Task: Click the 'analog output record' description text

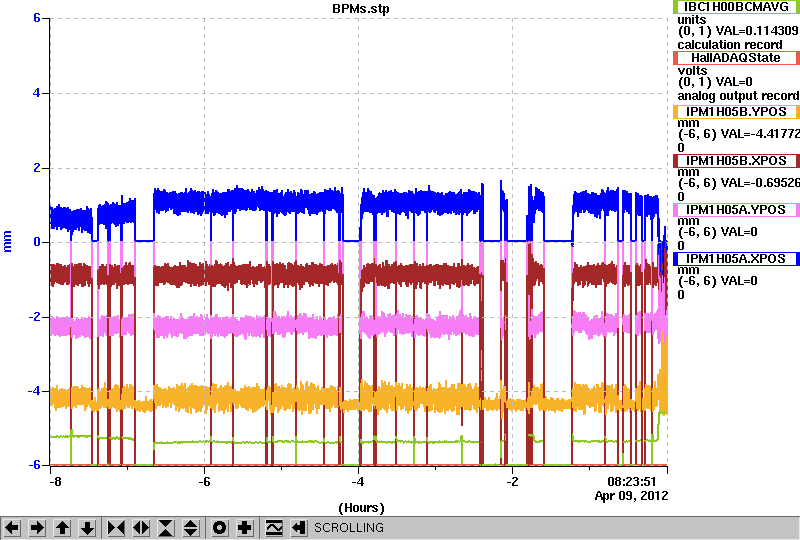Action: pos(738,96)
